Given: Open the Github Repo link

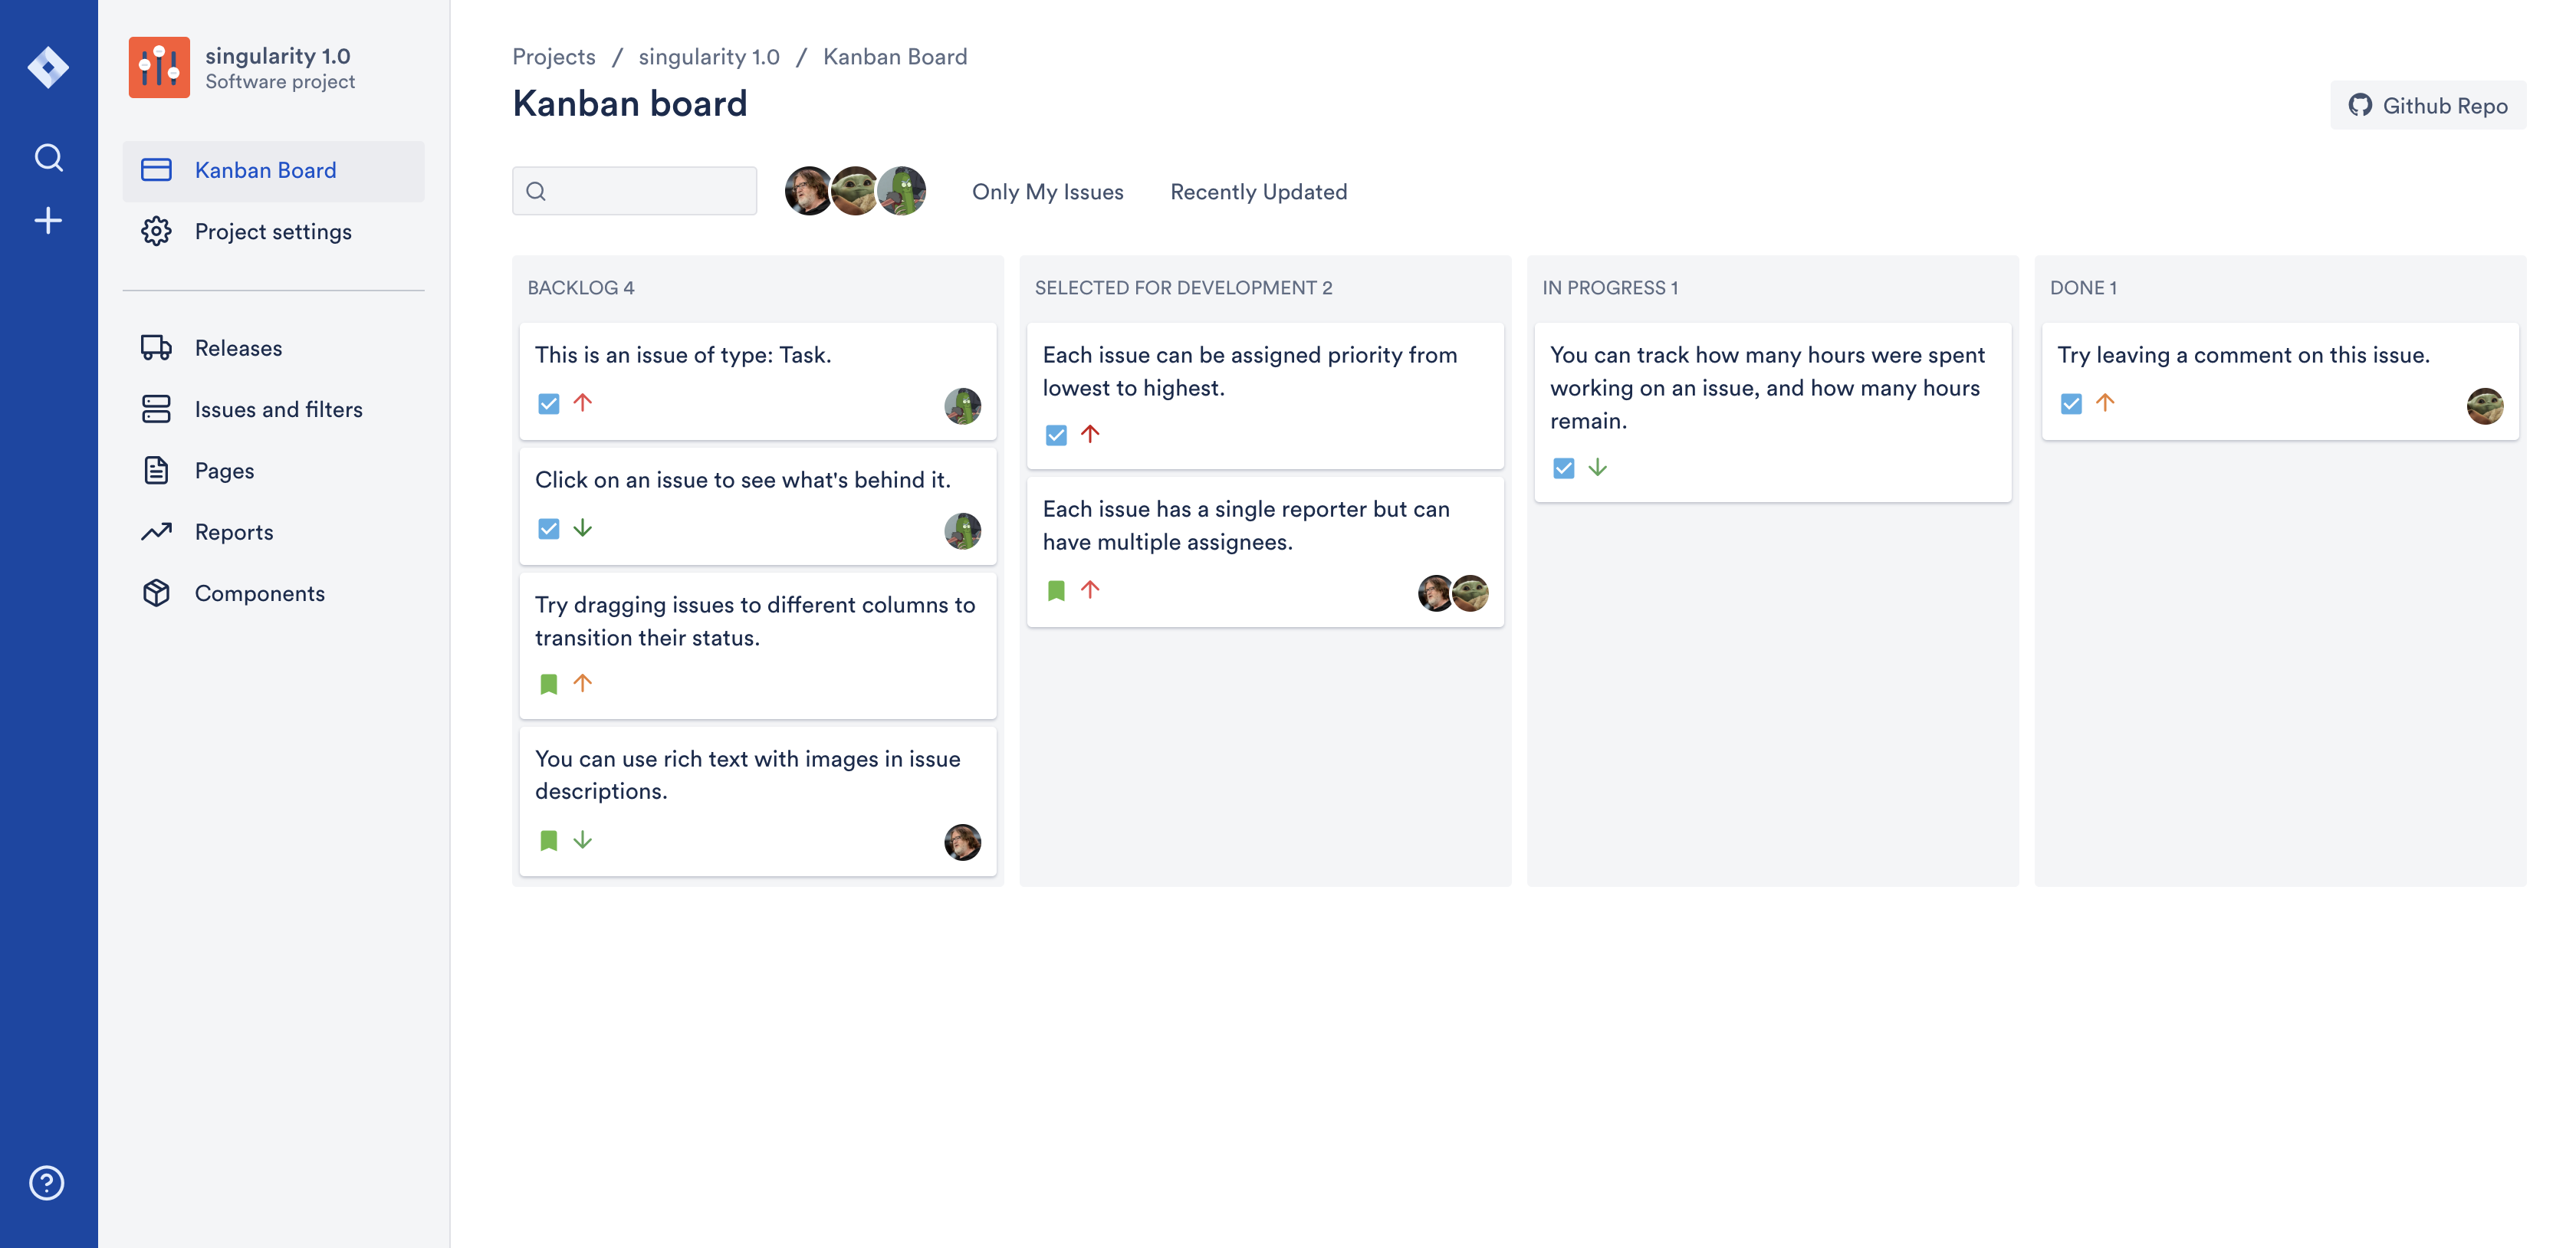Looking at the screenshot, I should pyautogui.click(x=2427, y=106).
